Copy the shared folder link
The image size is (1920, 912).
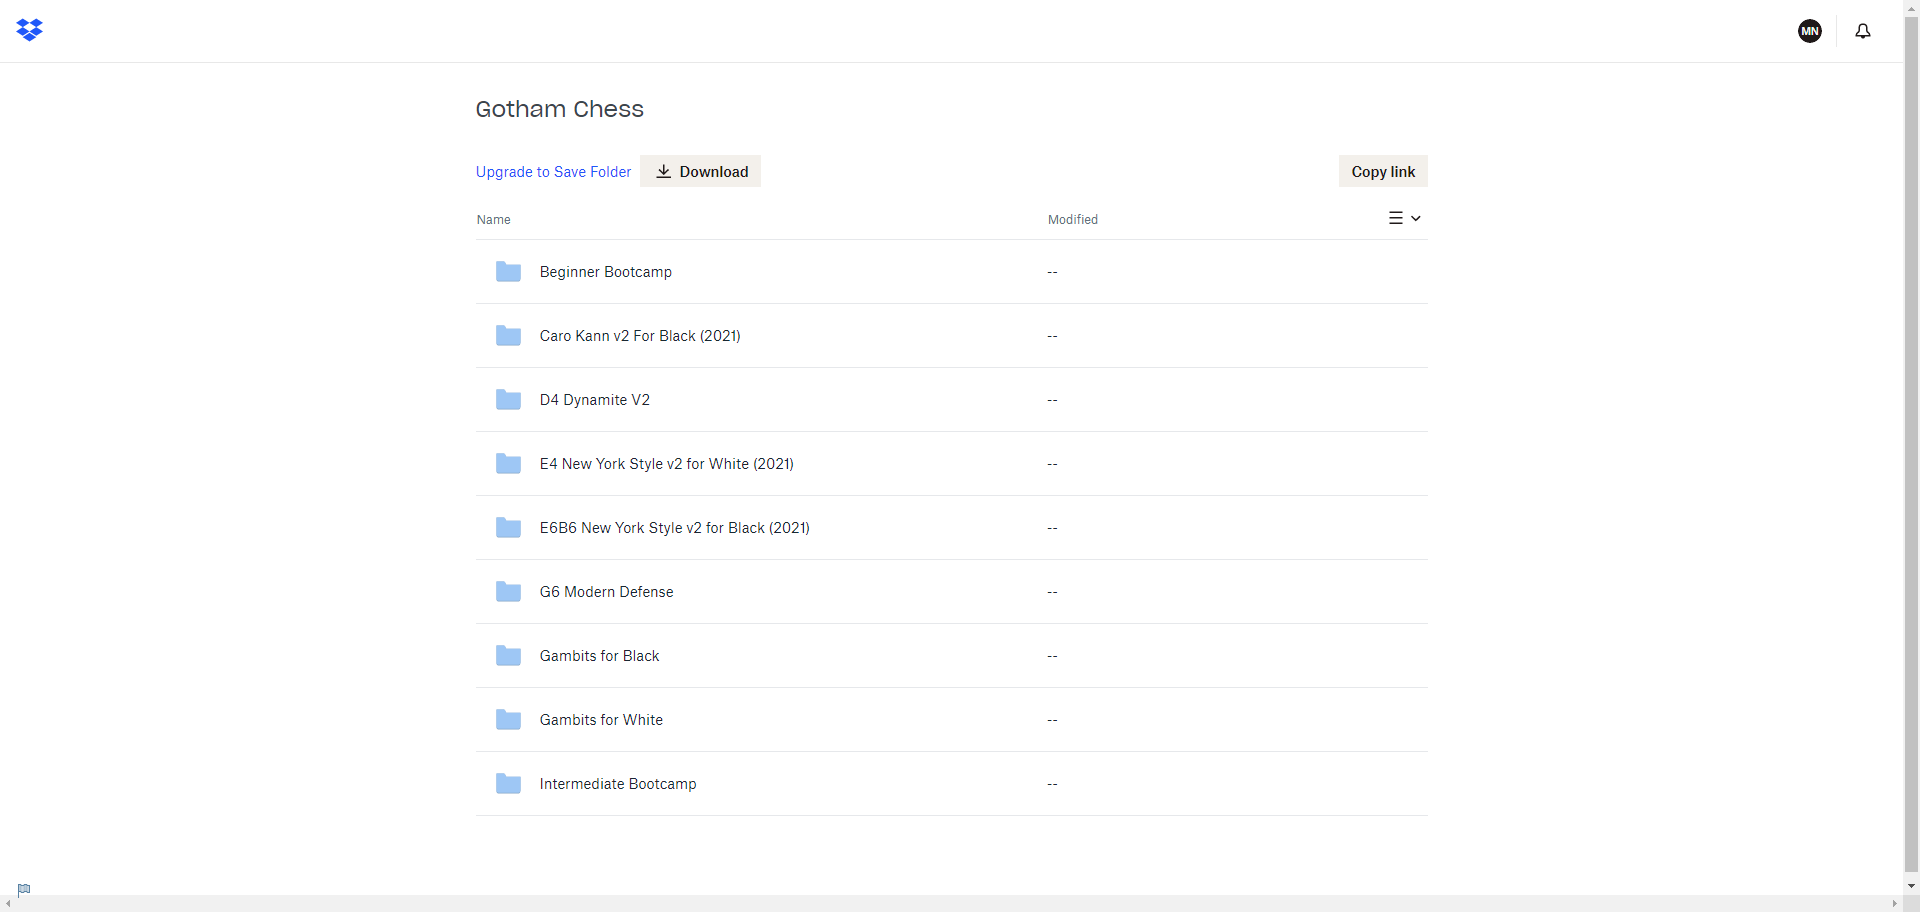pos(1382,172)
